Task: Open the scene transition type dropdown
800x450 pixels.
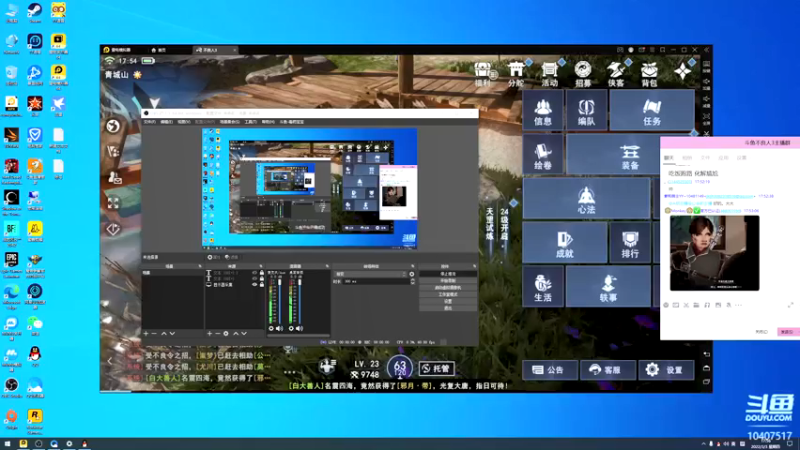Action: [x=371, y=274]
